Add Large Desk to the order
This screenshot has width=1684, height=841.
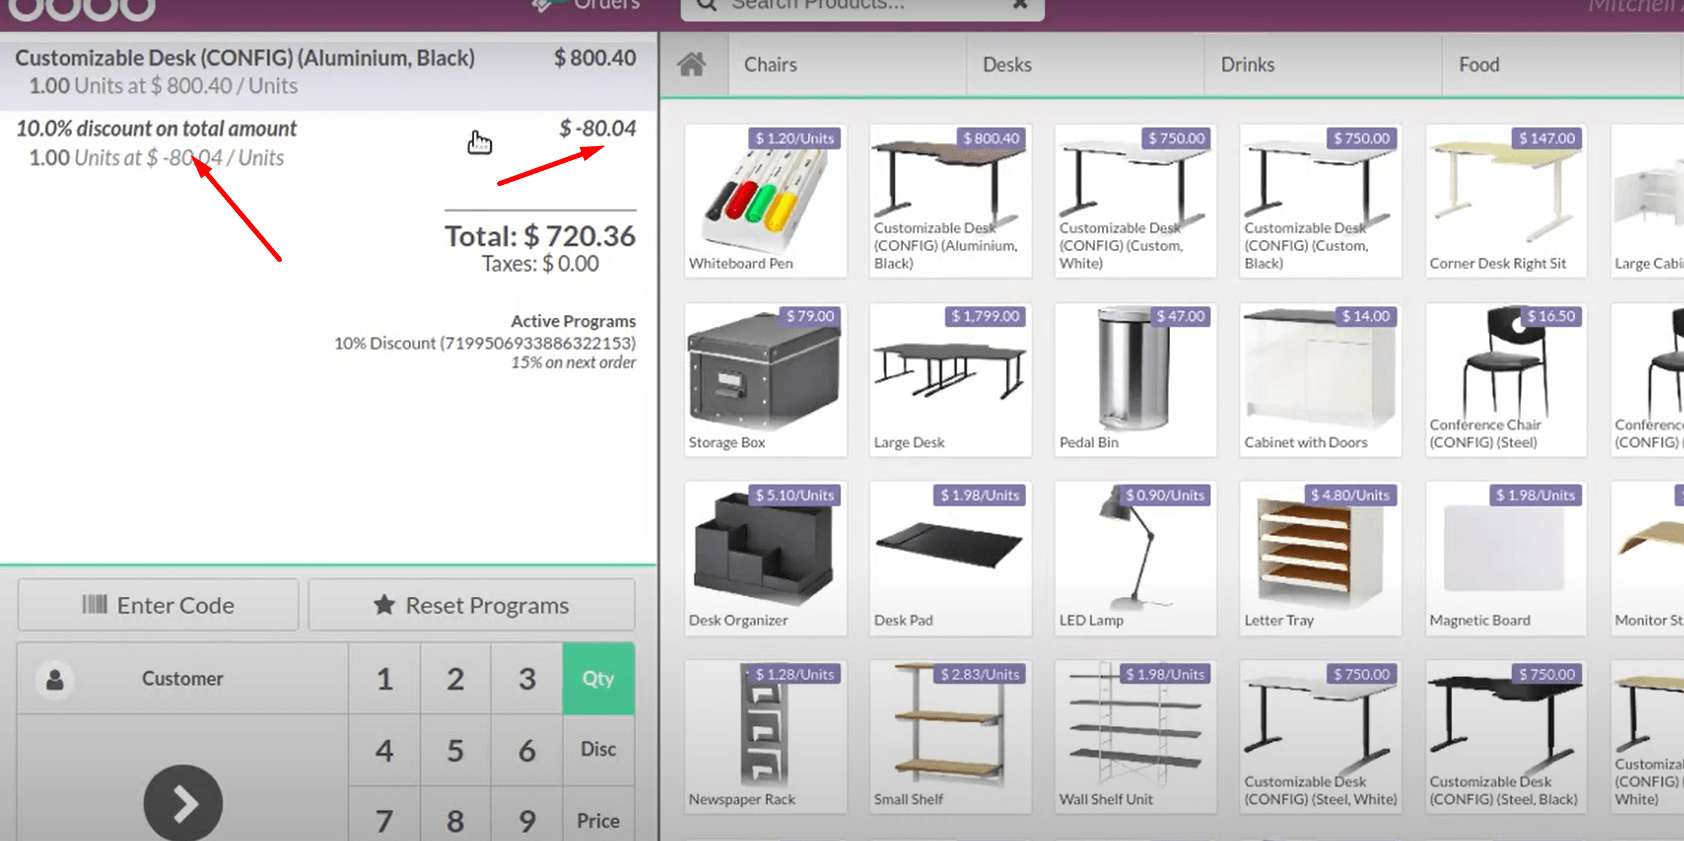click(950, 379)
